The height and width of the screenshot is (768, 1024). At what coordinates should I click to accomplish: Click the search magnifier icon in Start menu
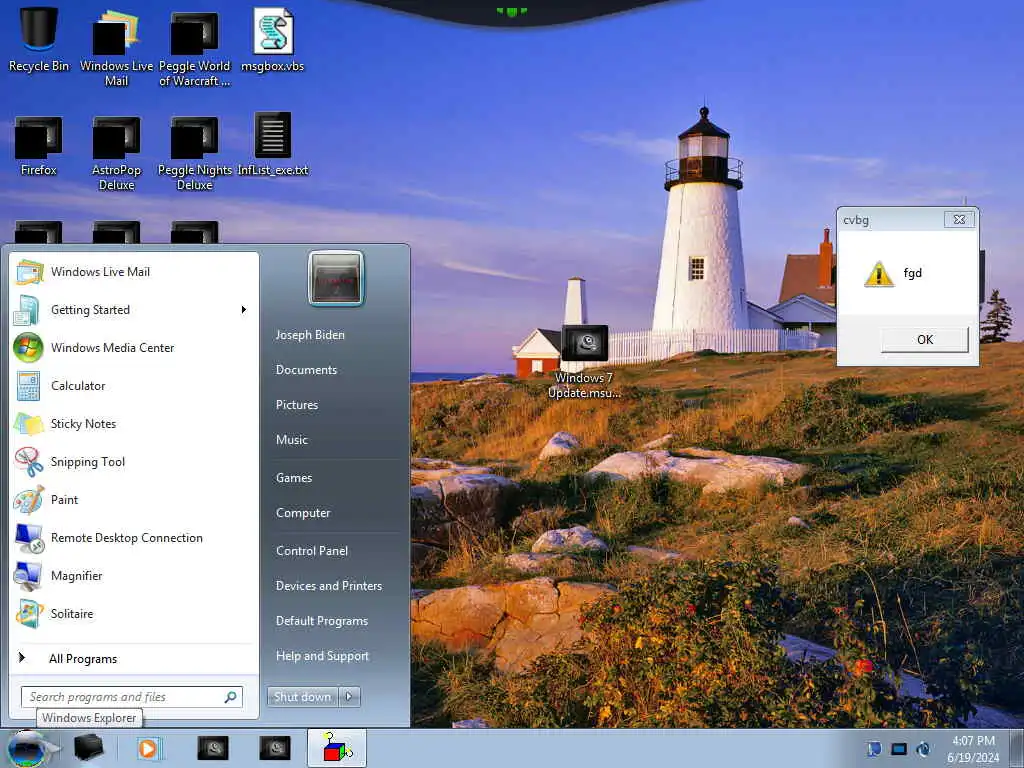click(231, 697)
